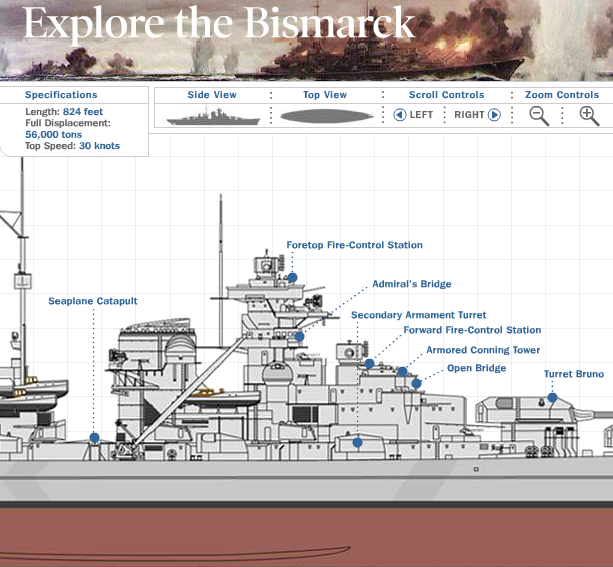Image resolution: width=613 pixels, height=567 pixels.
Task: Open the Top View tab label
Action: click(325, 95)
